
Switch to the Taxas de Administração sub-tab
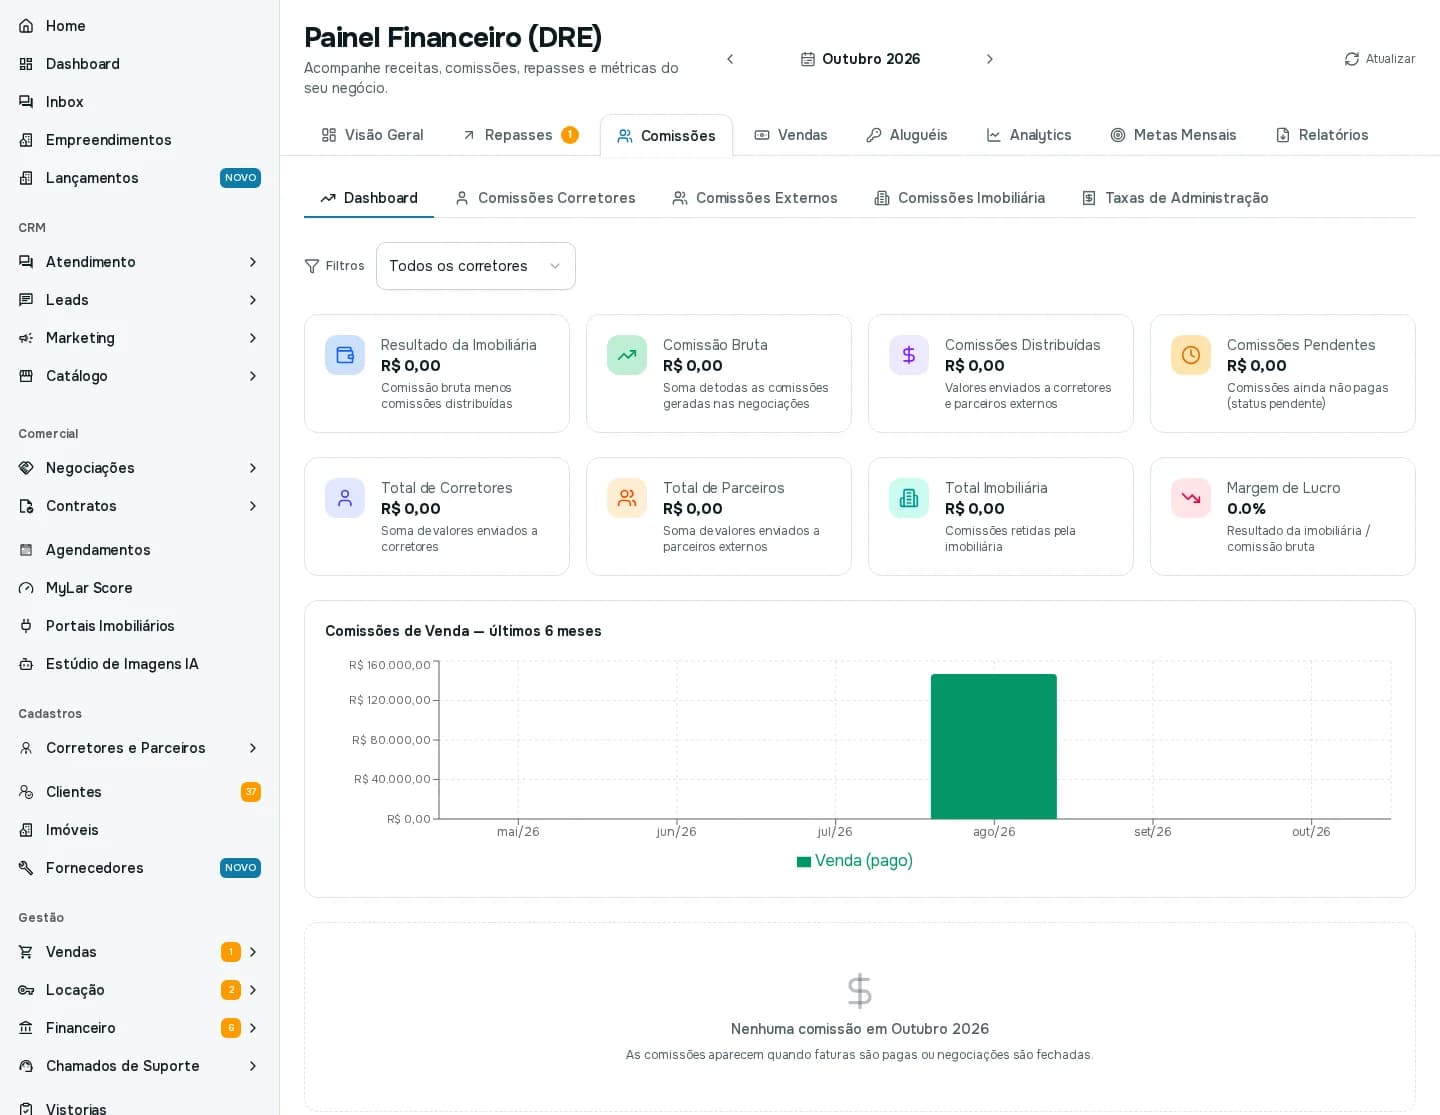pyautogui.click(x=1175, y=198)
